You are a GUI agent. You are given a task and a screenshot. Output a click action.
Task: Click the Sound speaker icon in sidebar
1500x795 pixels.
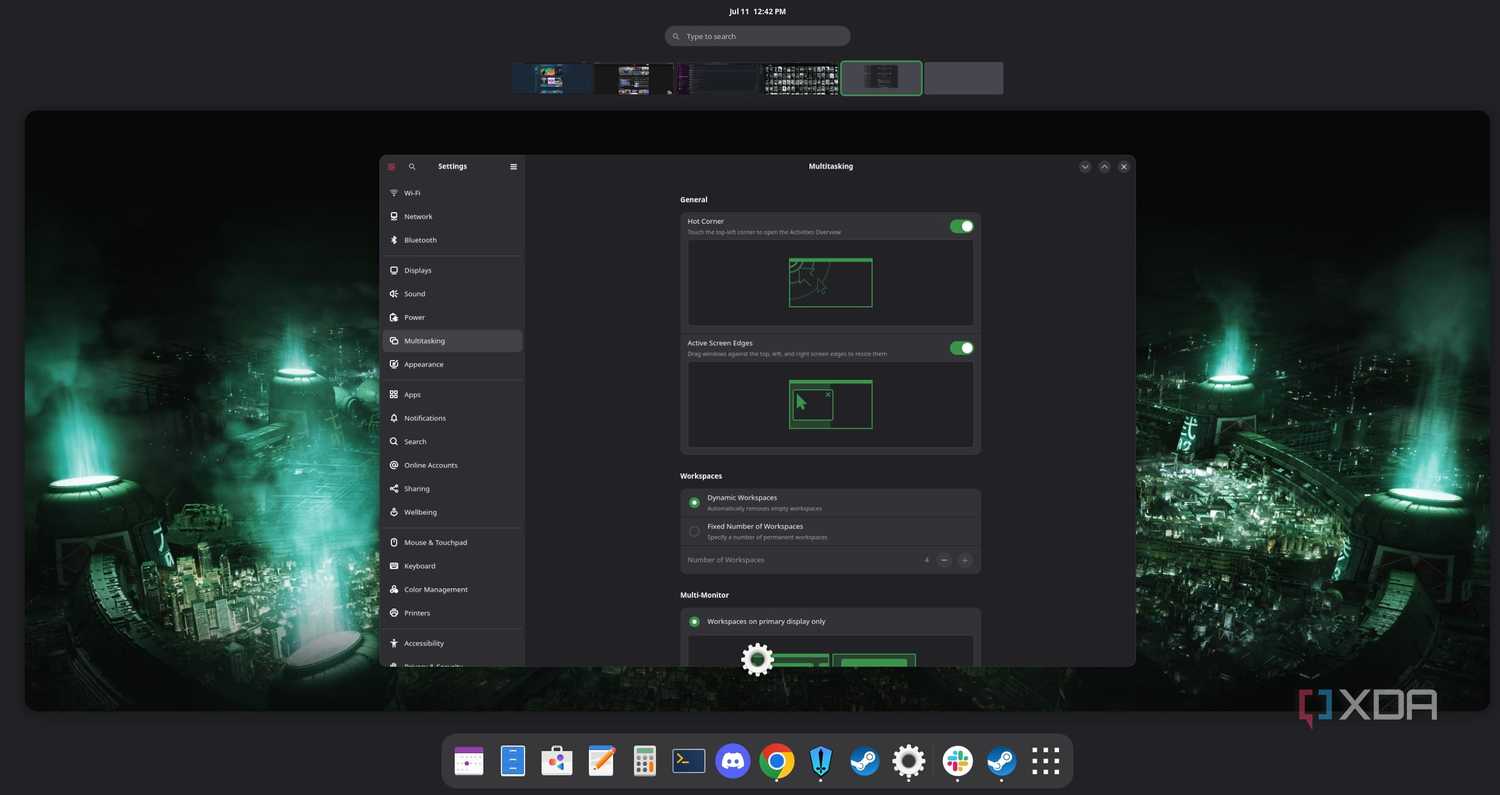click(x=394, y=294)
